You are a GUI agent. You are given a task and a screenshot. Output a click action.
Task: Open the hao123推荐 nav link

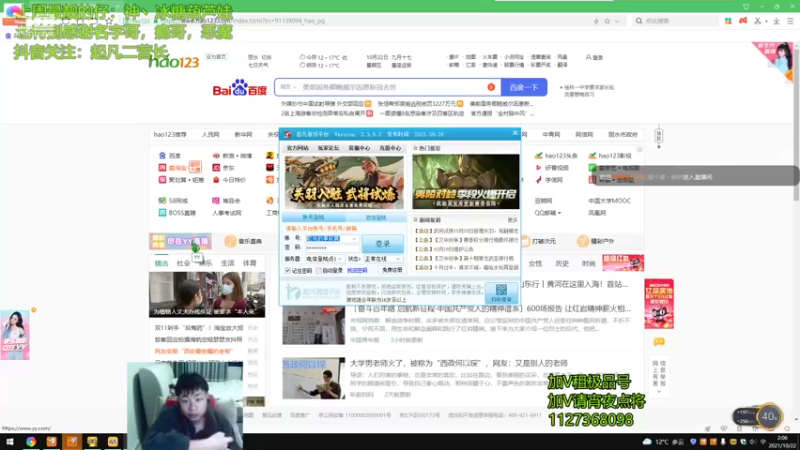click(x=170, y=135)
